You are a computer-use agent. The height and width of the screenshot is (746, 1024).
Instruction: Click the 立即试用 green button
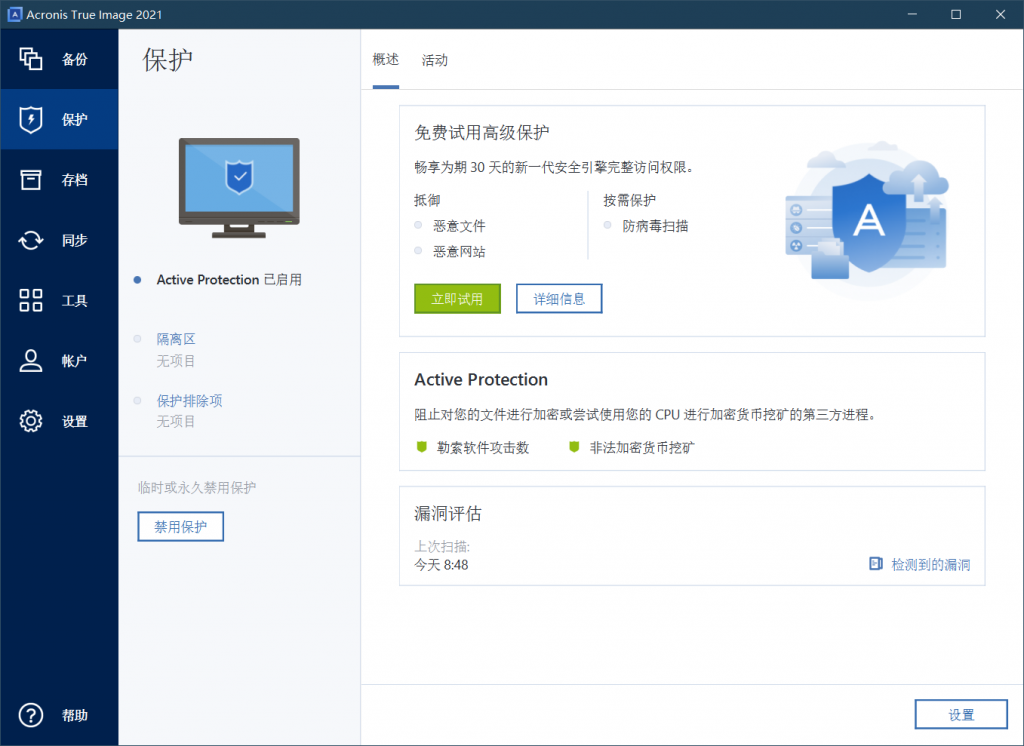[x=457, y=299]
